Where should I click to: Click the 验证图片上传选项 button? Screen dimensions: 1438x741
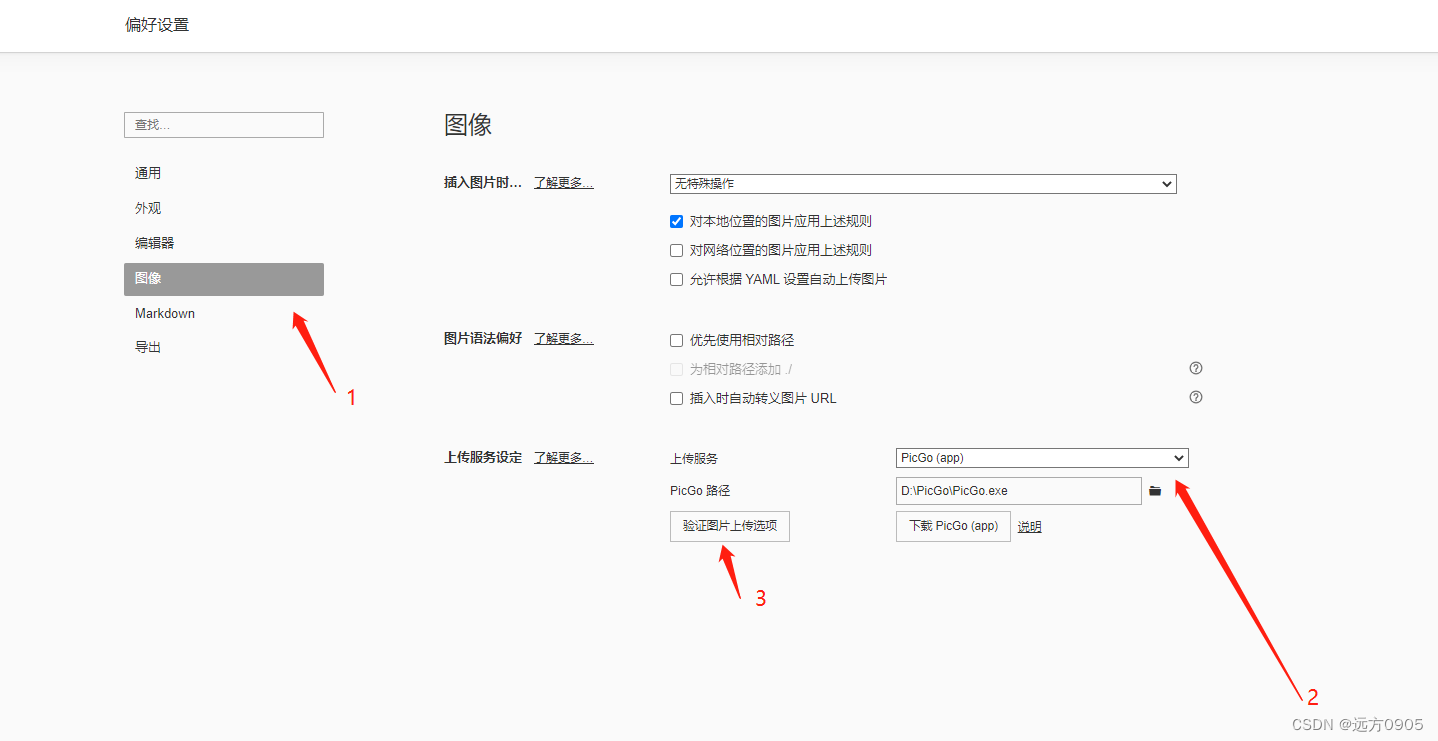tap(730, 525)
